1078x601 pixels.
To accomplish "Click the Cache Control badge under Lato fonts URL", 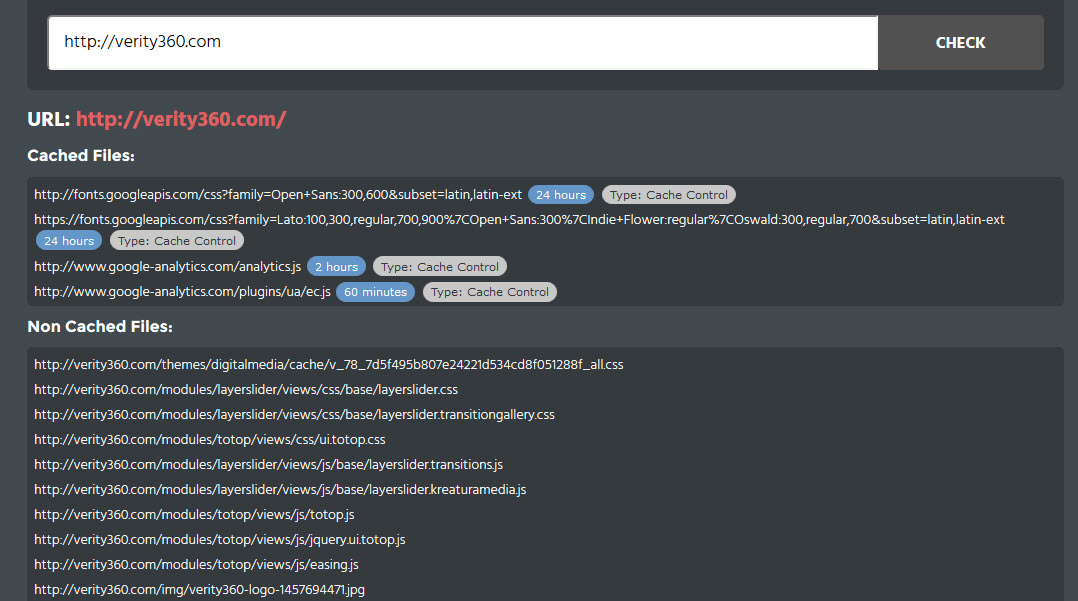I will [x=177, y=241].
